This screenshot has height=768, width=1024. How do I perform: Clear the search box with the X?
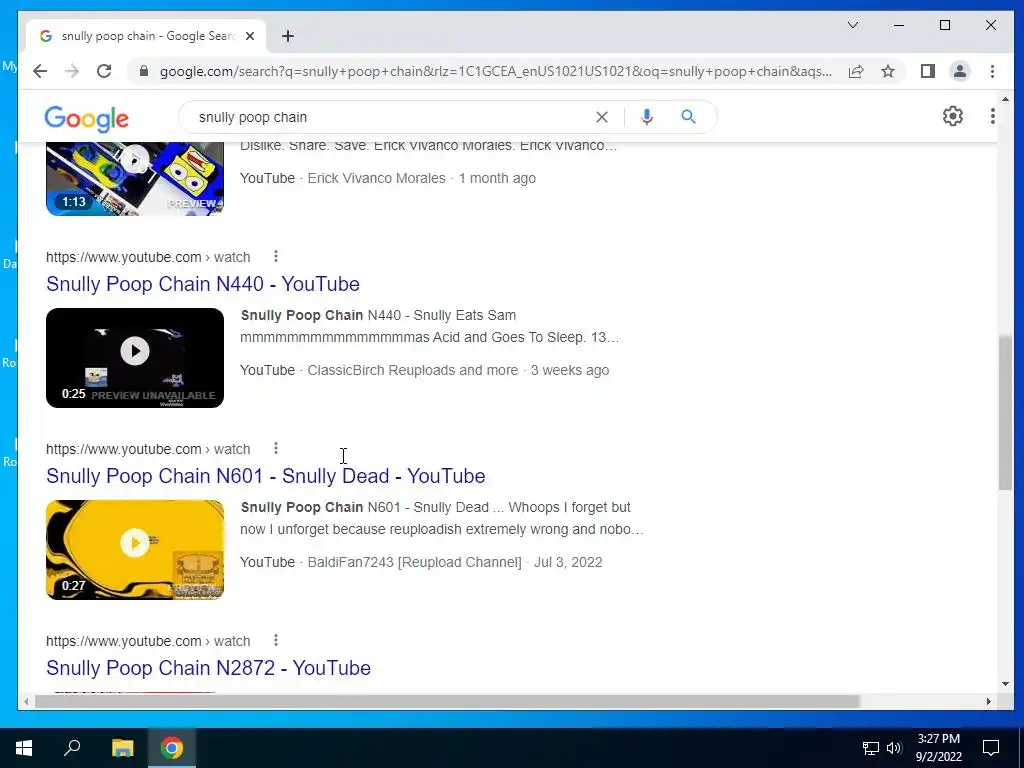(601, 117)
